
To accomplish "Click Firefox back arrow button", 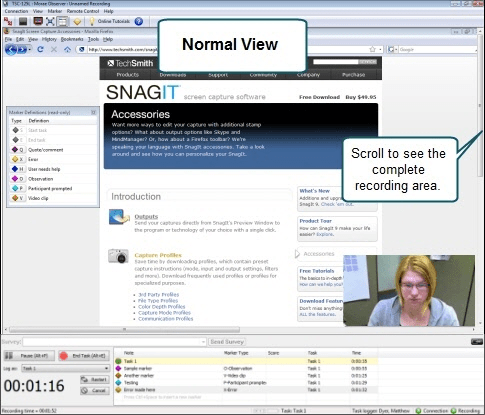I will 11,50.
